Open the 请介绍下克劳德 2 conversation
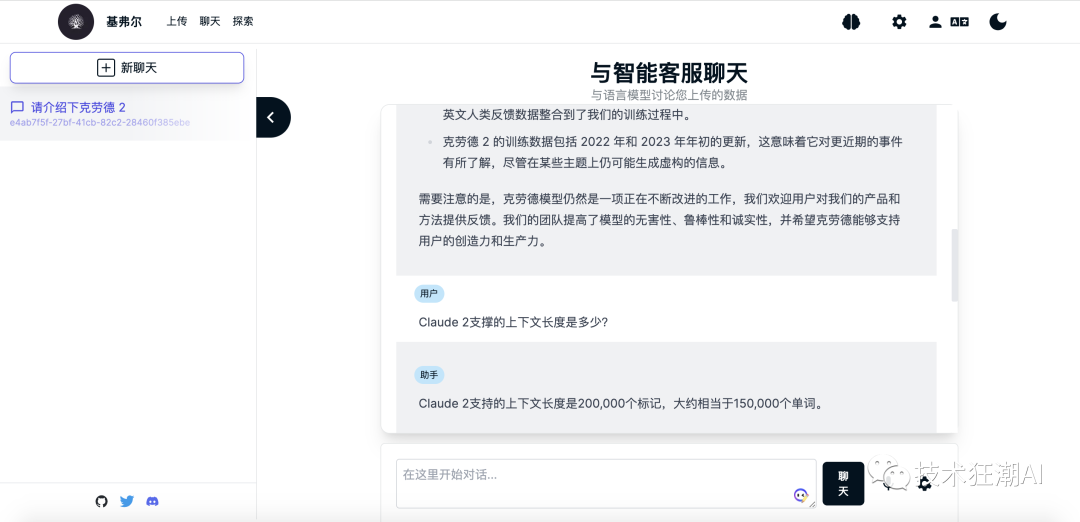Screen dimensions: 1080x522 [78, 107]
